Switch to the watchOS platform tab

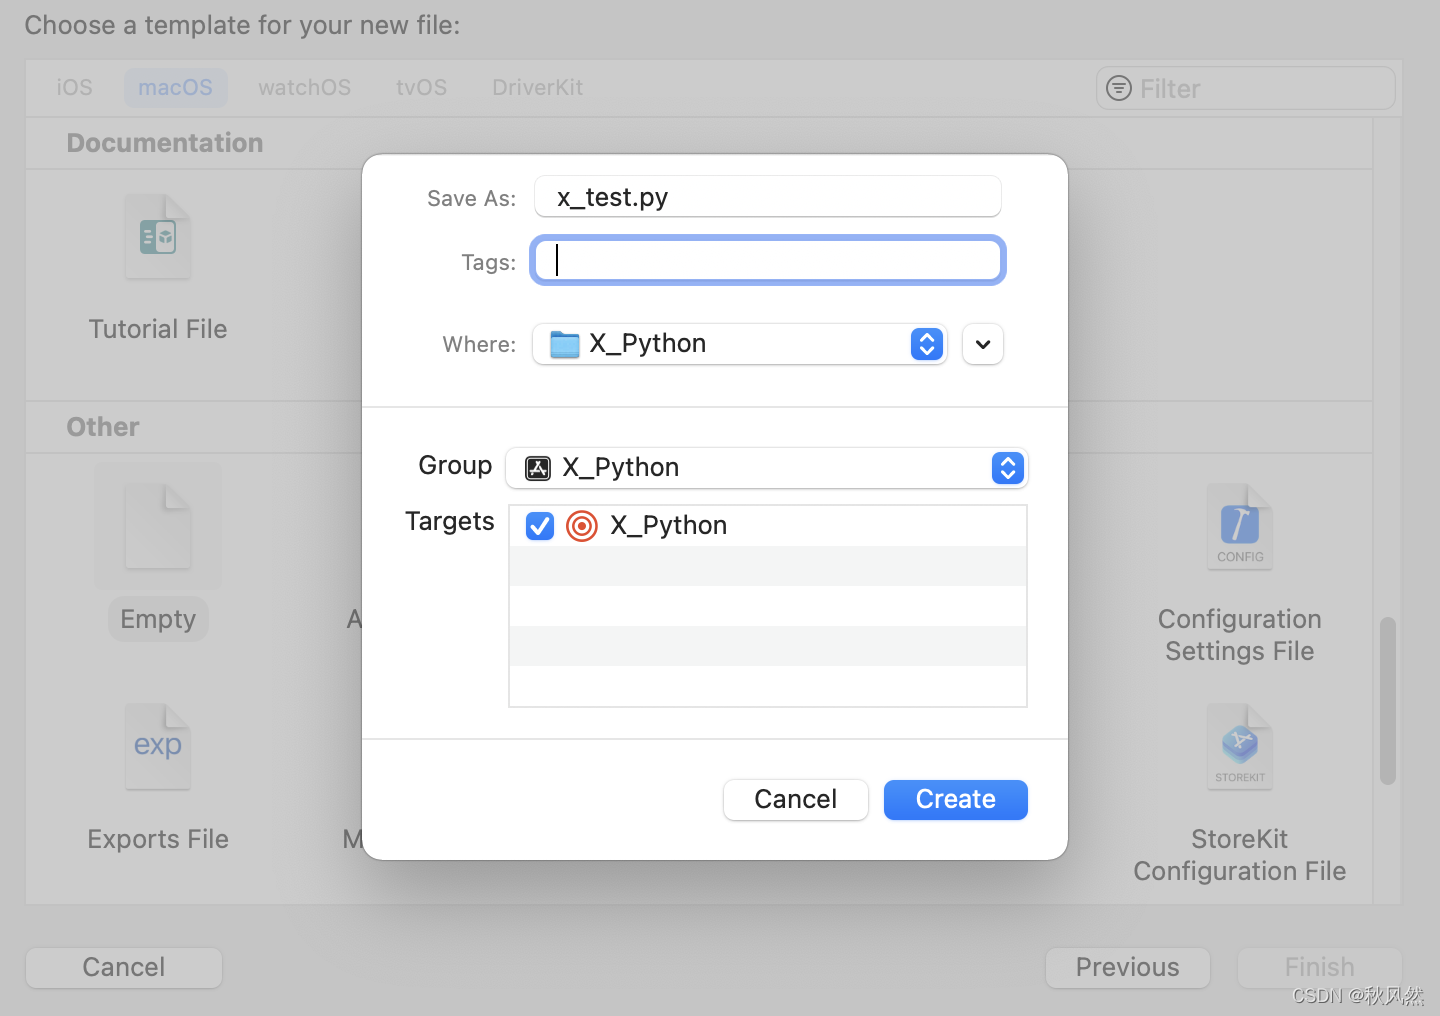click(305, 88)
